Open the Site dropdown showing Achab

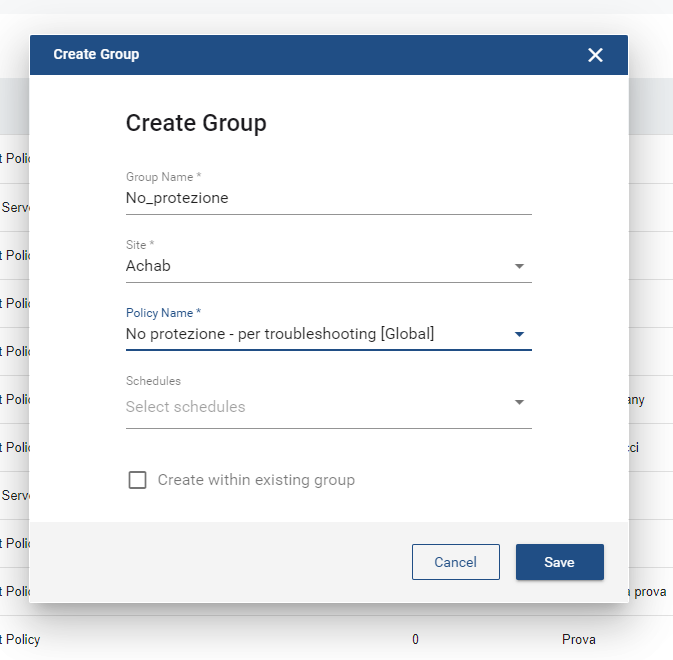point(316,266)
